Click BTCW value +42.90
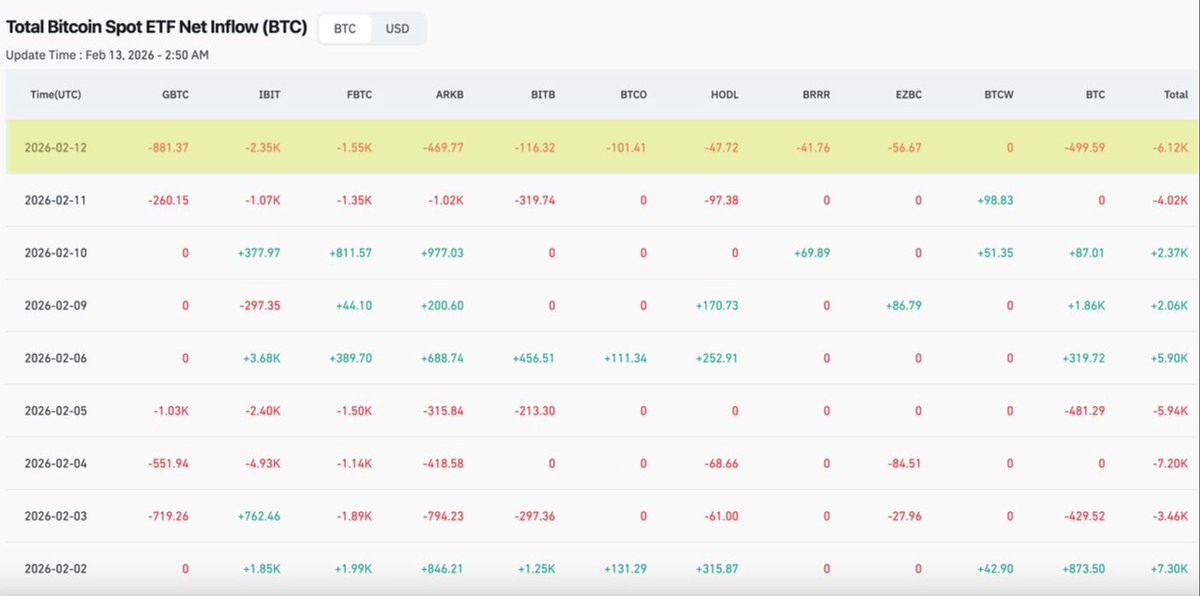 click(995, 568)
